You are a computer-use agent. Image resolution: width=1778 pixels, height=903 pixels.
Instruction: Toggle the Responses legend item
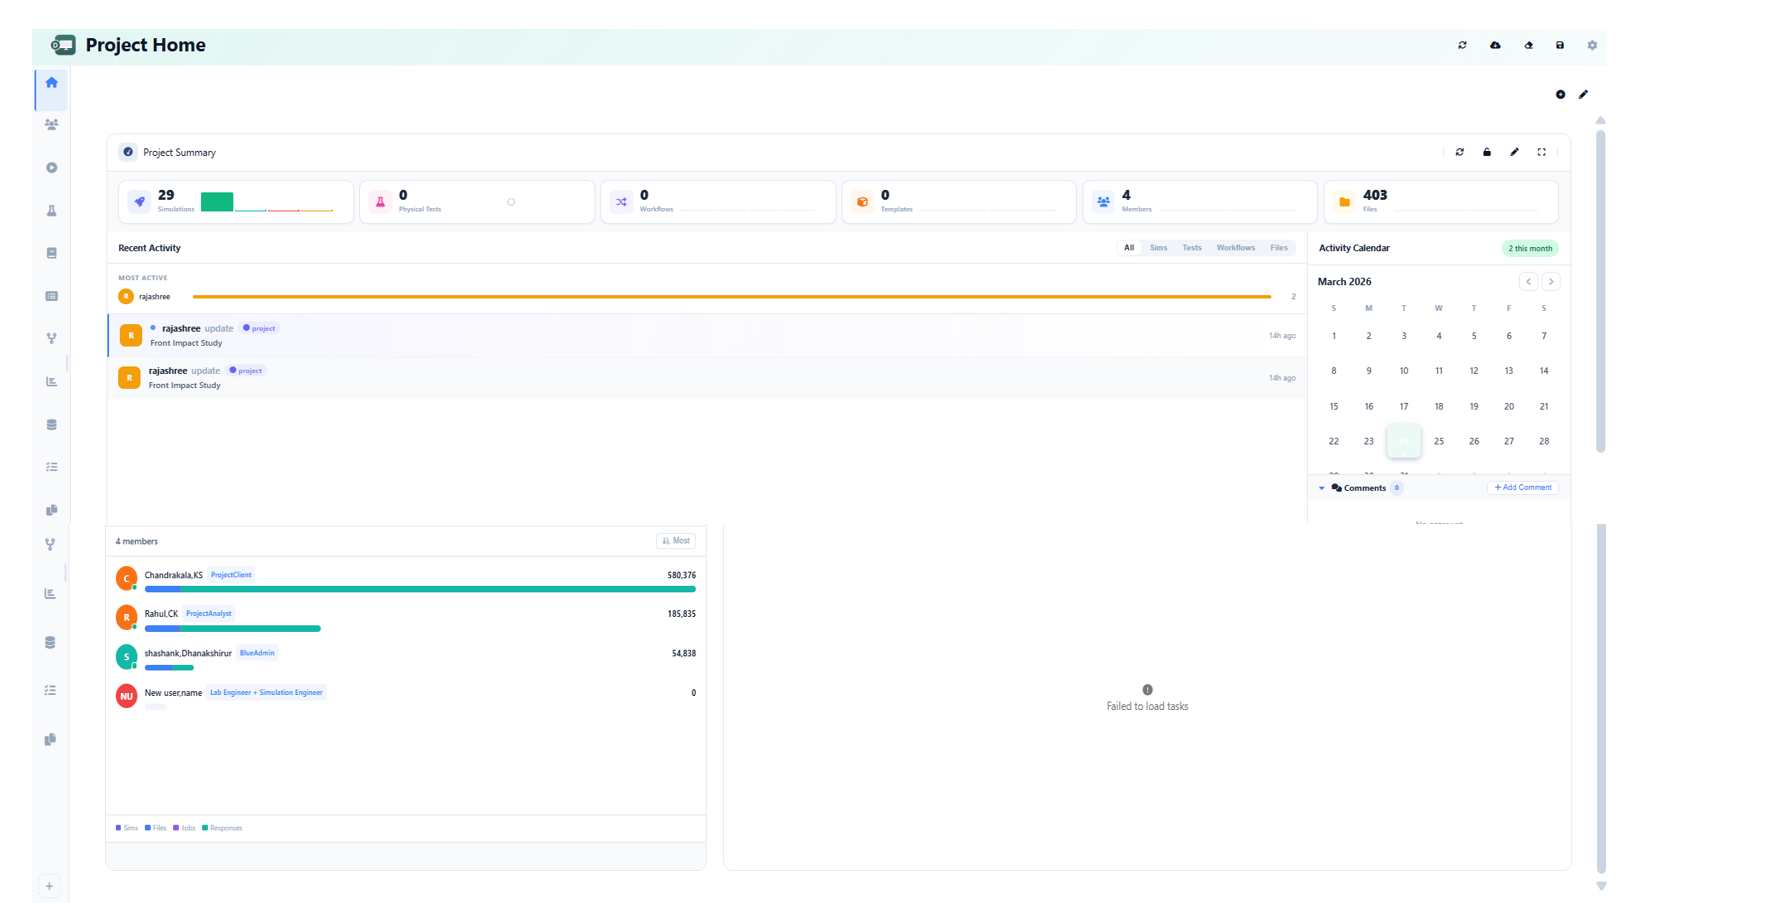point(222,828)
